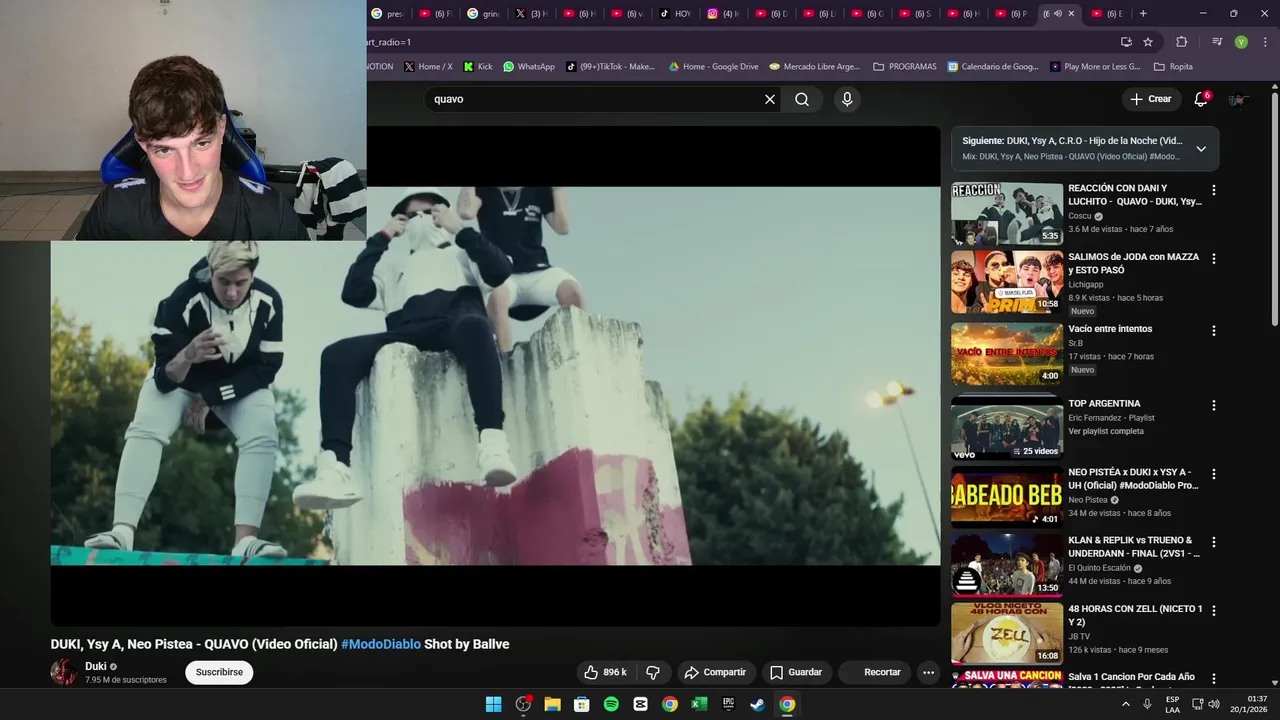Open Chrome media controls icon
Screen dimensions: 1280x720
tap(1217, 42)
